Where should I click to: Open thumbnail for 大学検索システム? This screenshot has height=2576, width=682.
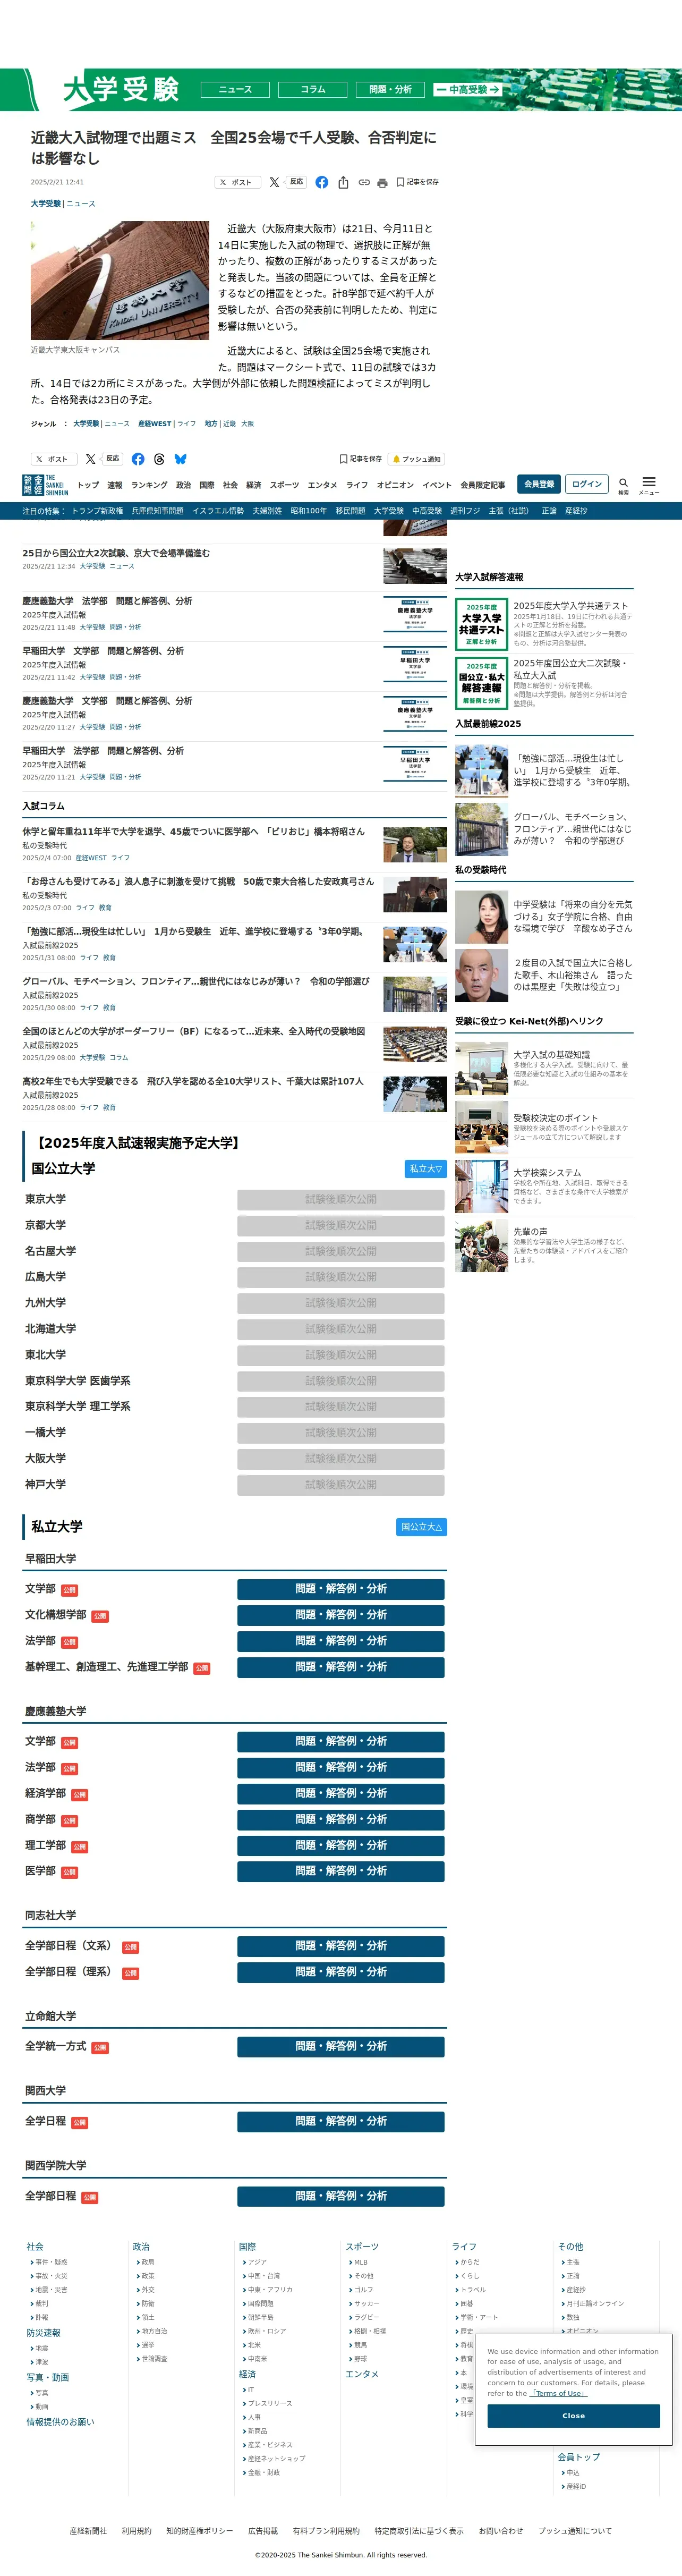pyautogui.click(x=481, y=1186)
